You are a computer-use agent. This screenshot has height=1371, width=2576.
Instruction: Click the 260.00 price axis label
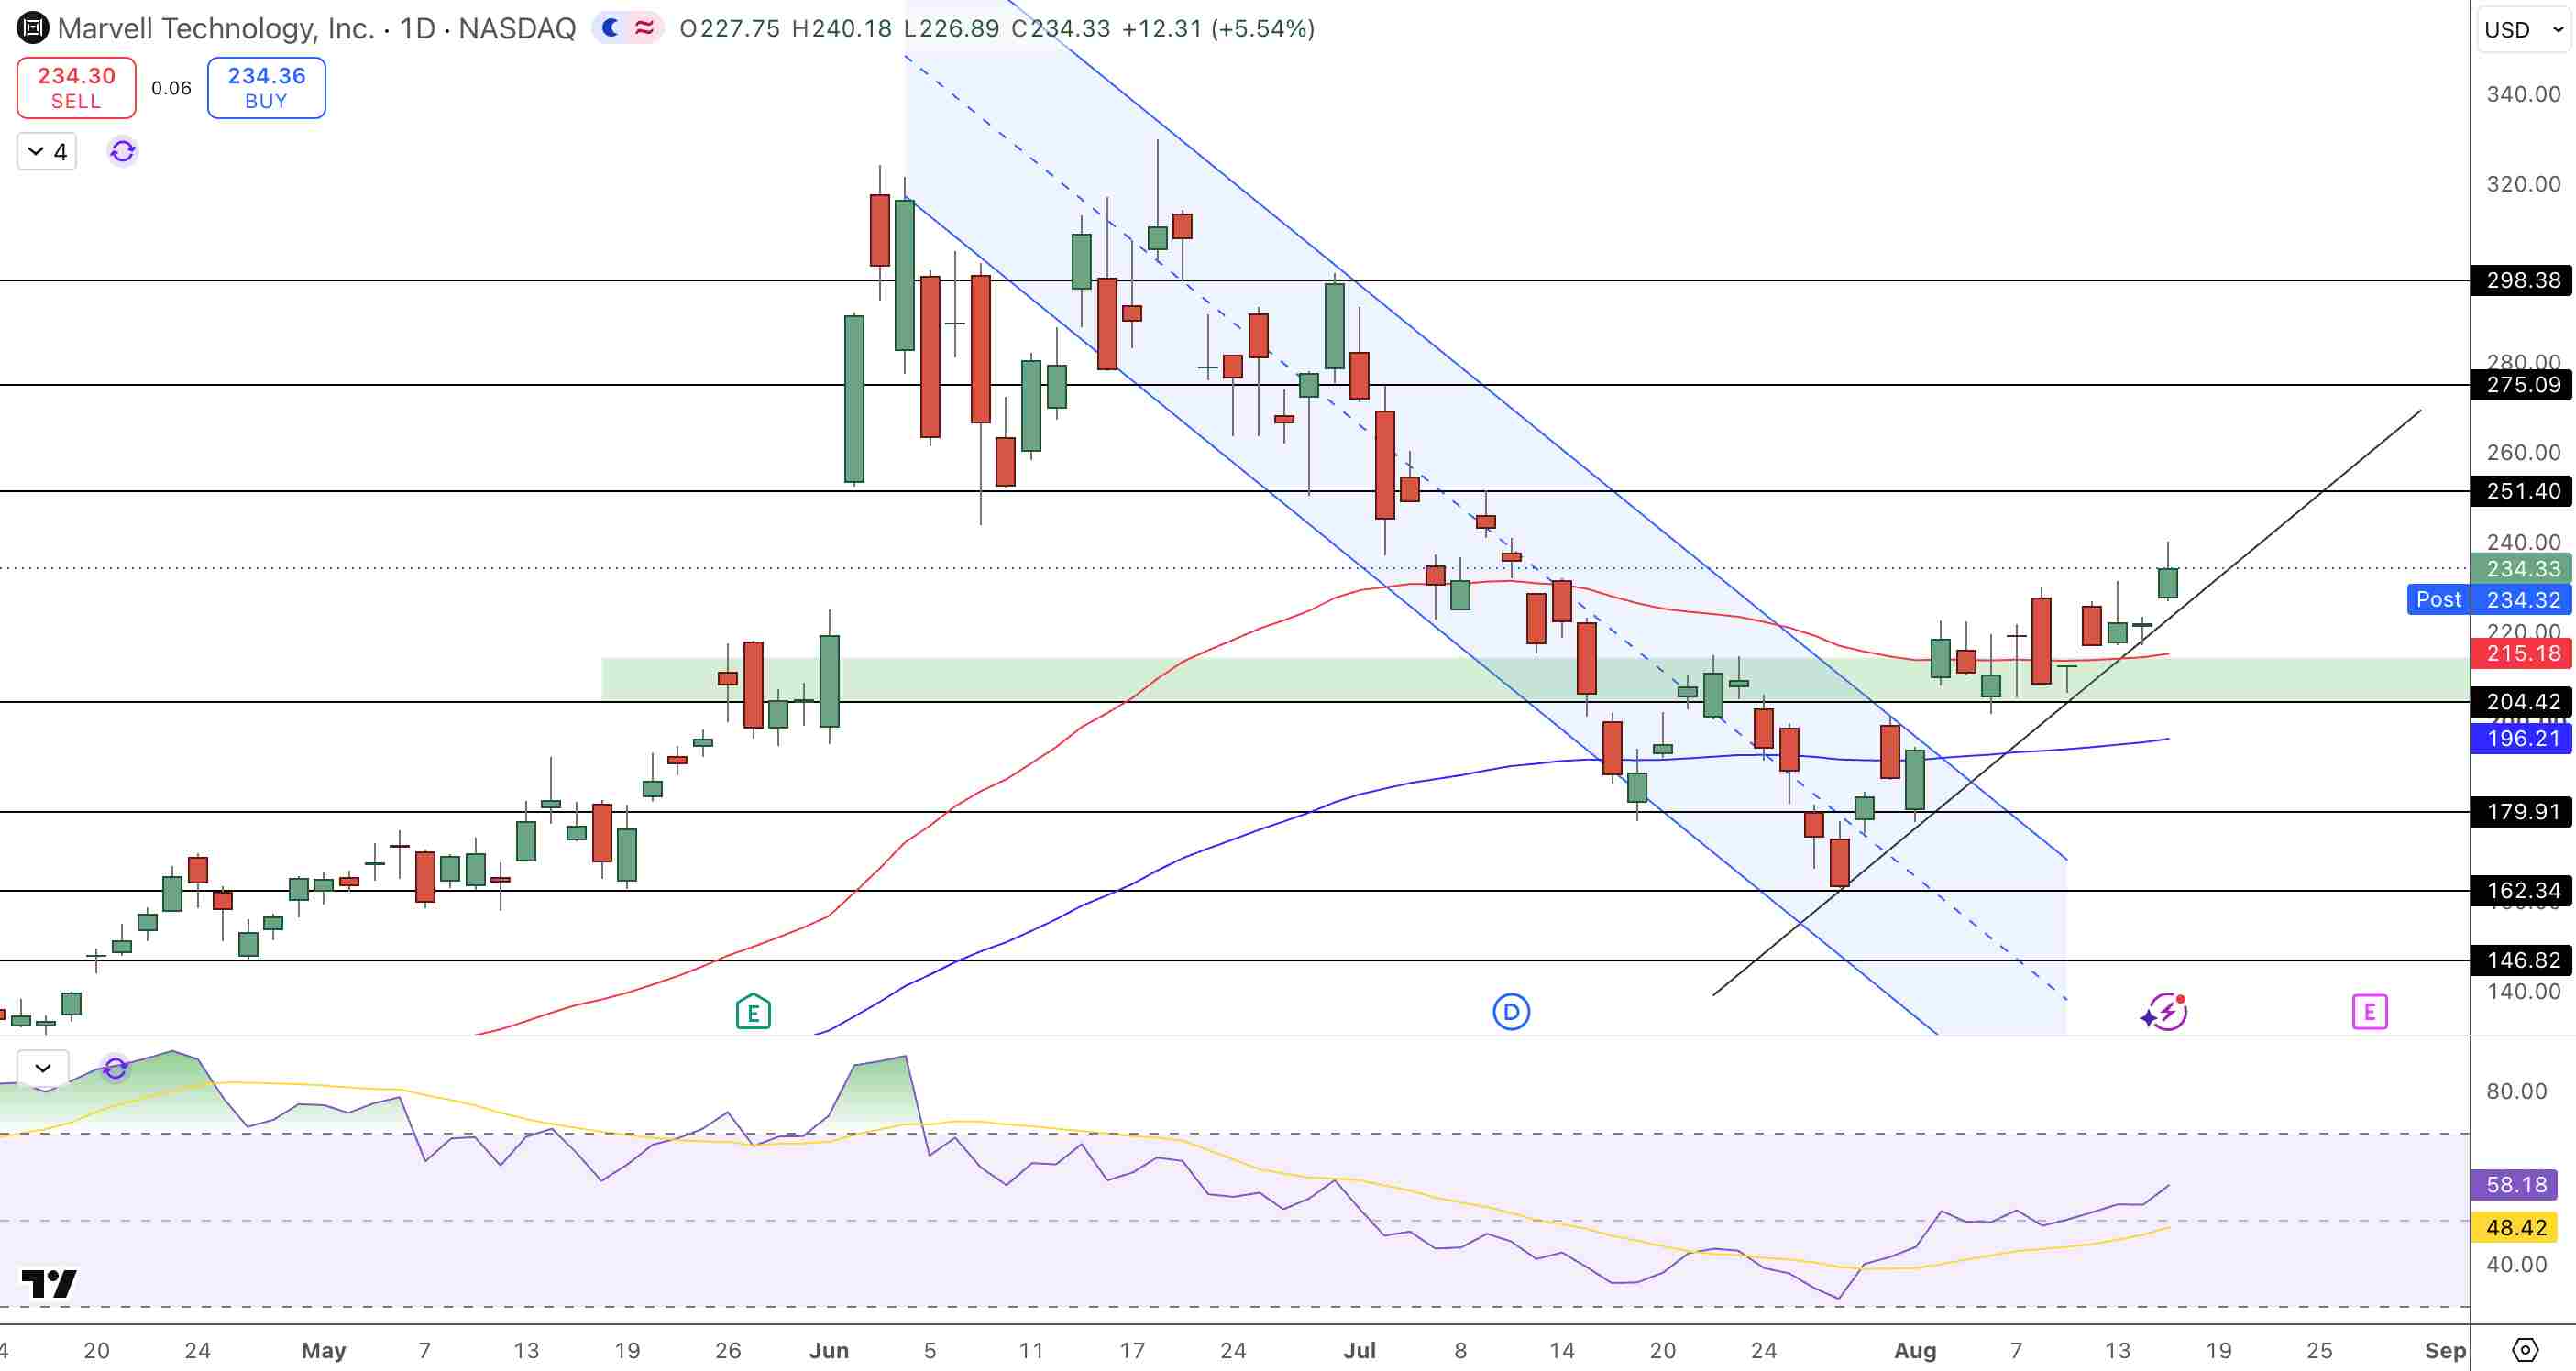click(x=2523, y=453)
